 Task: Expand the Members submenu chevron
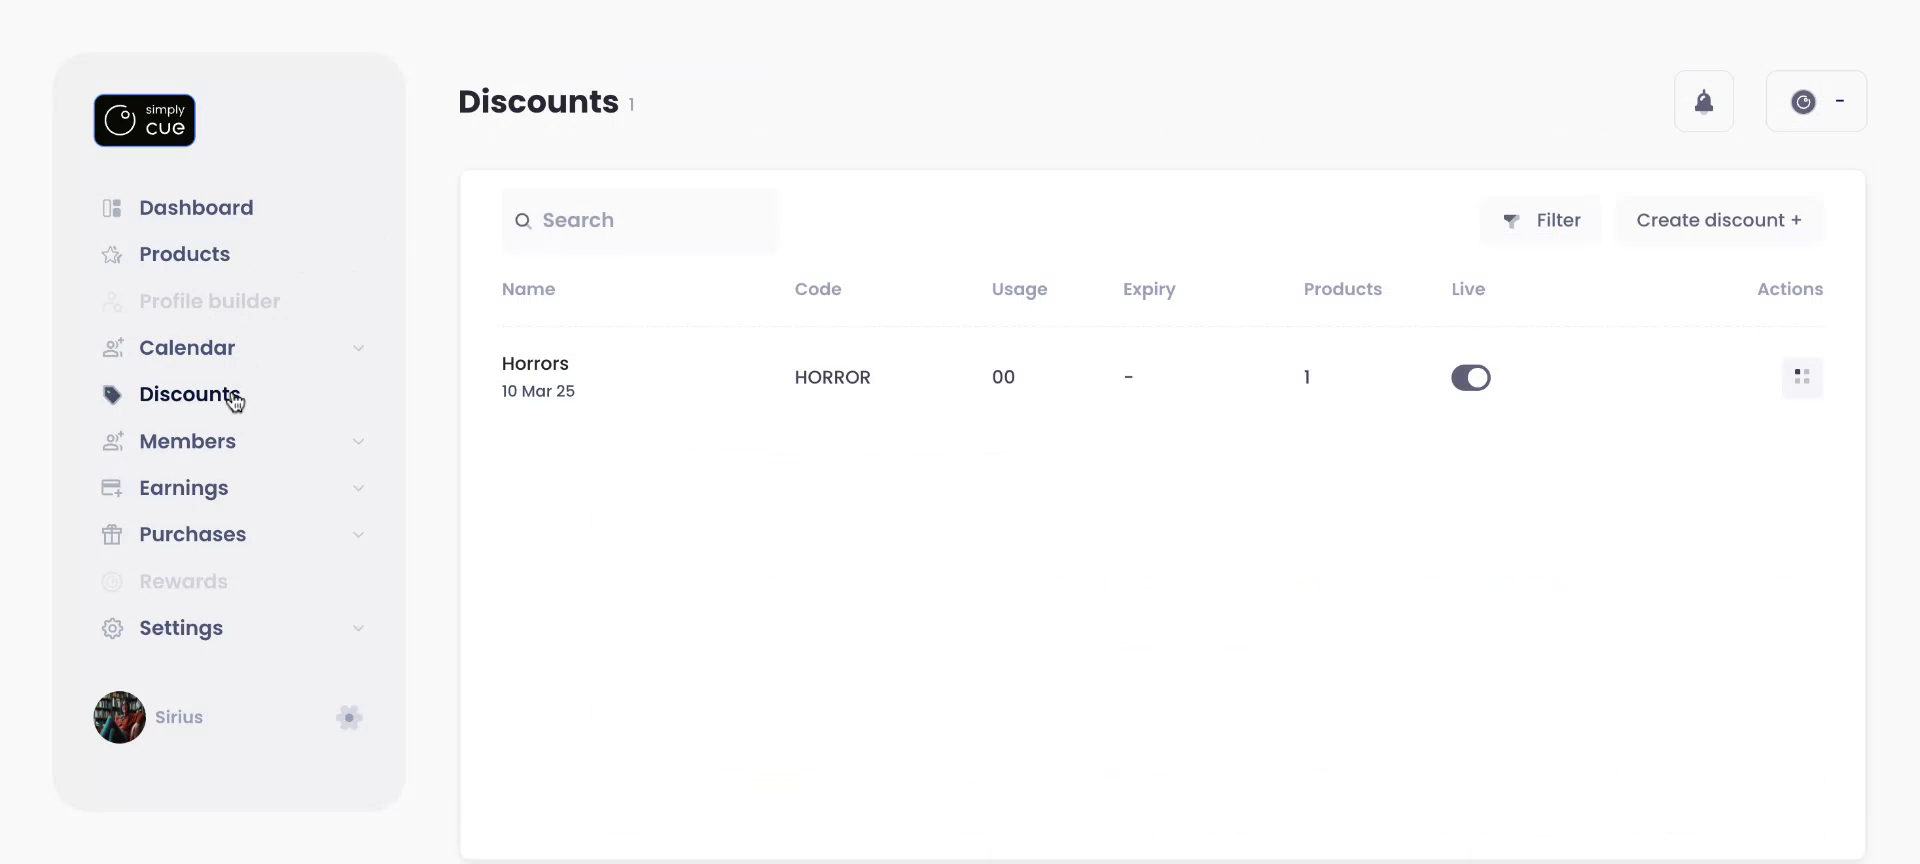point(358,442)
